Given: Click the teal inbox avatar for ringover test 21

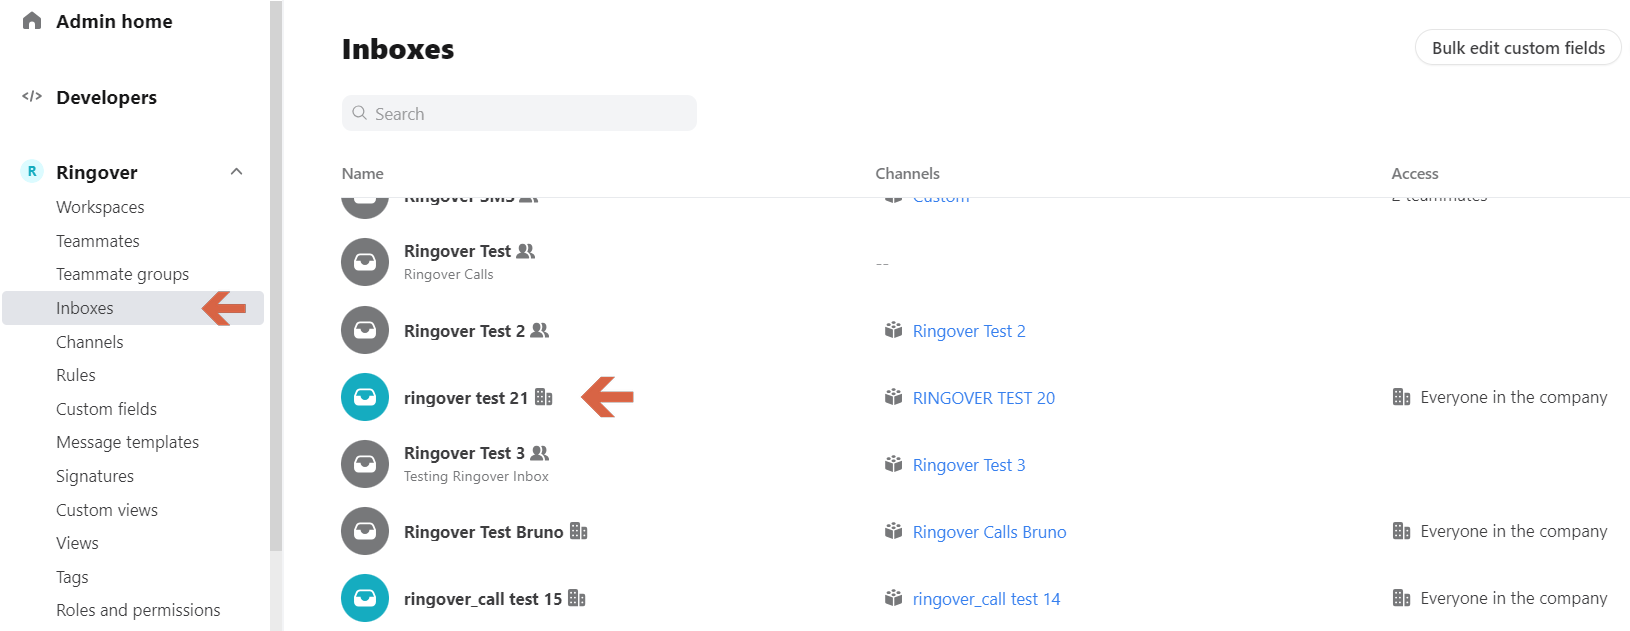Looking at the screenshot, I should (365, 397).
